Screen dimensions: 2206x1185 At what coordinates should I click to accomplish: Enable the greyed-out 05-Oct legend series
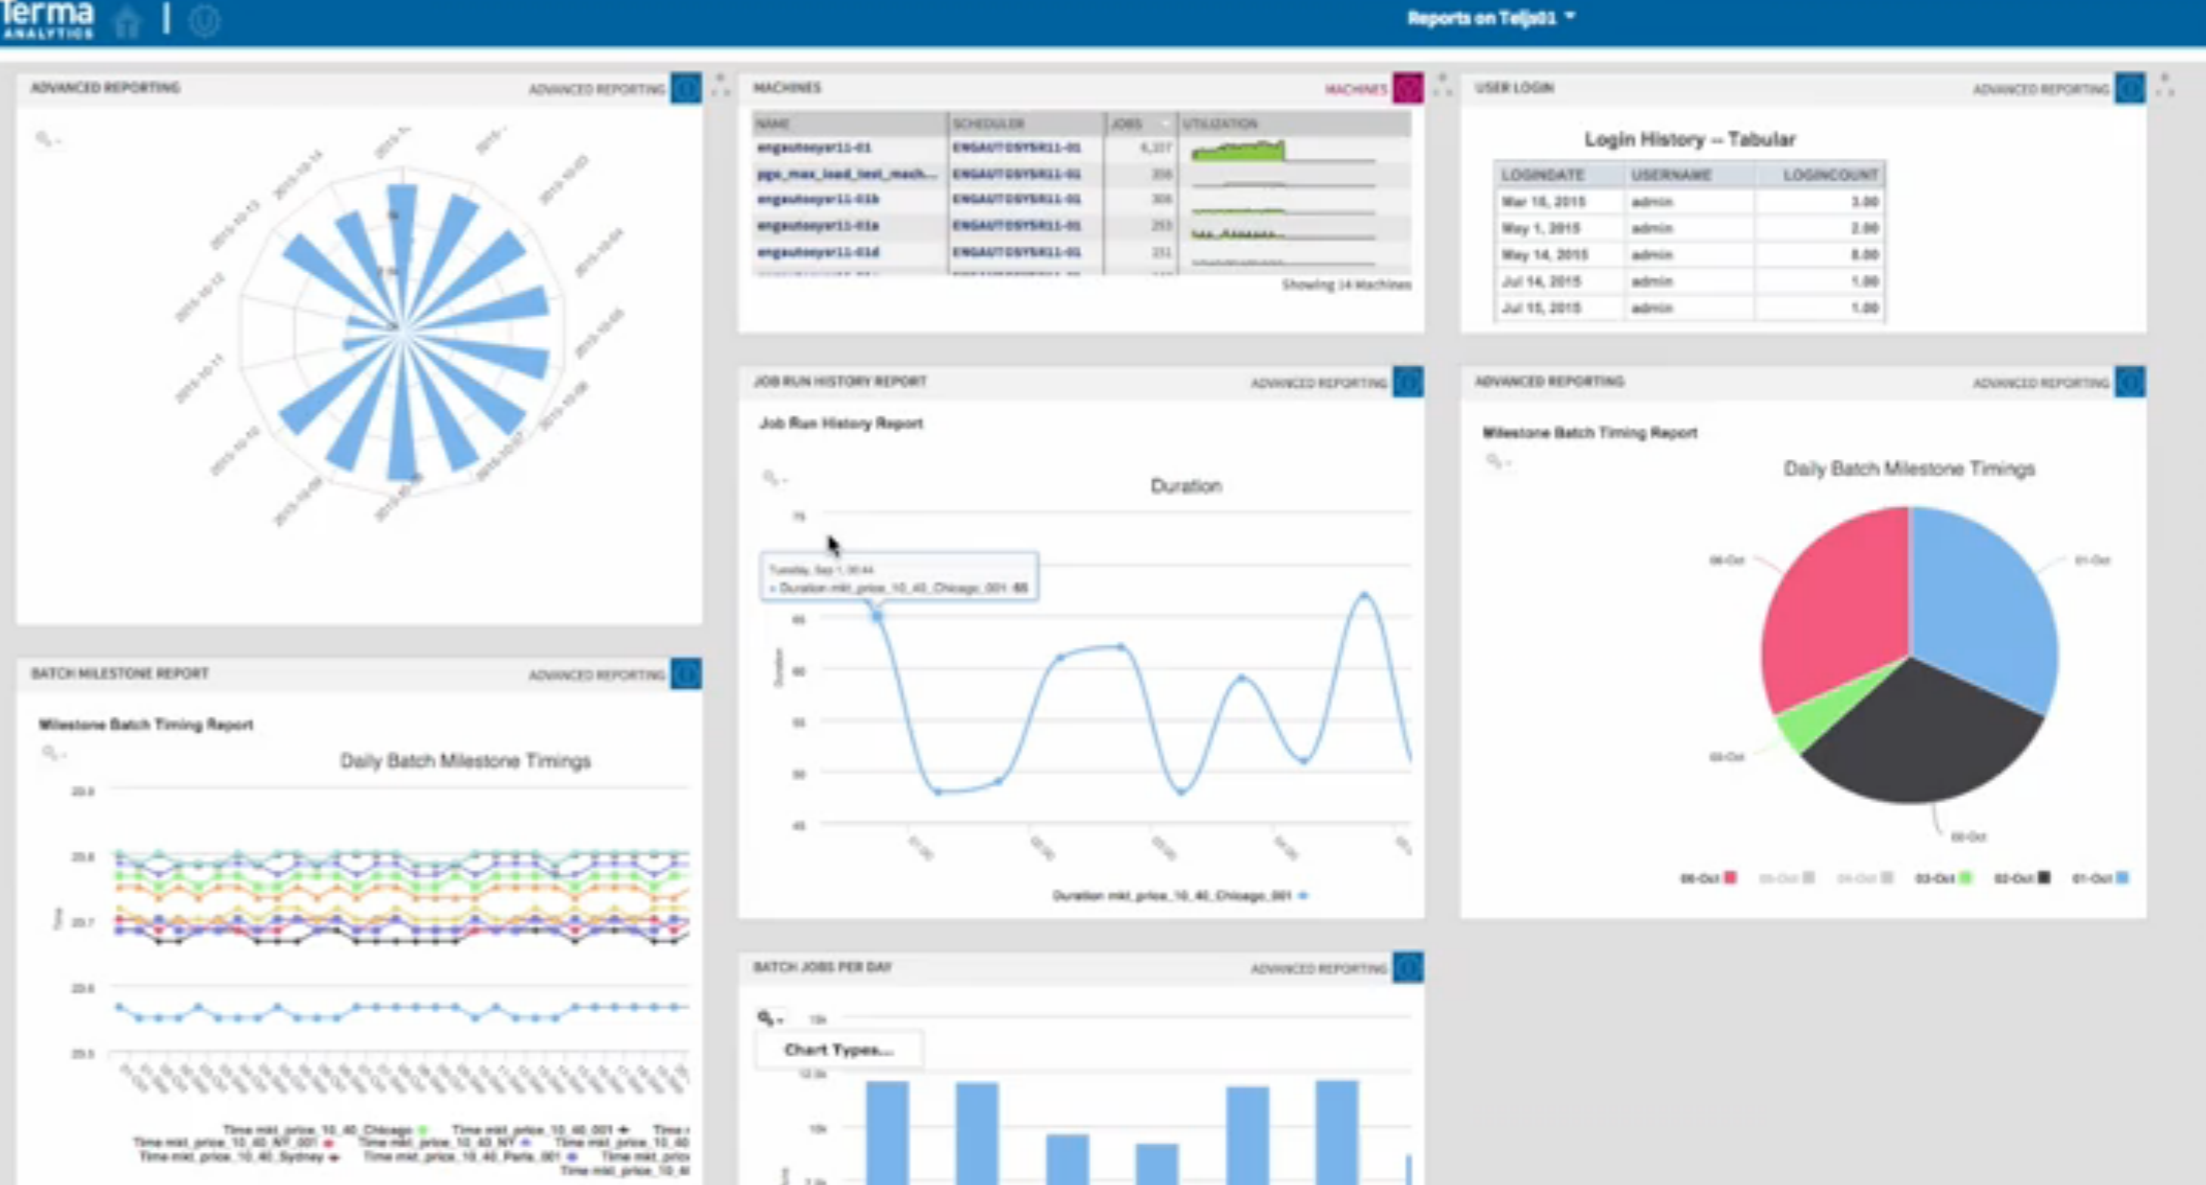coord(1785,878)
